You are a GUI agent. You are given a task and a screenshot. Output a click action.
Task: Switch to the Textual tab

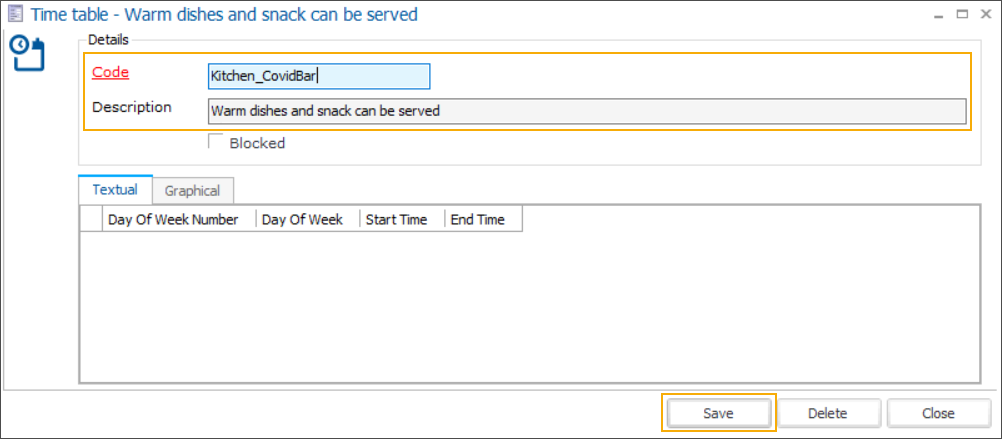(x=115, y=190)
